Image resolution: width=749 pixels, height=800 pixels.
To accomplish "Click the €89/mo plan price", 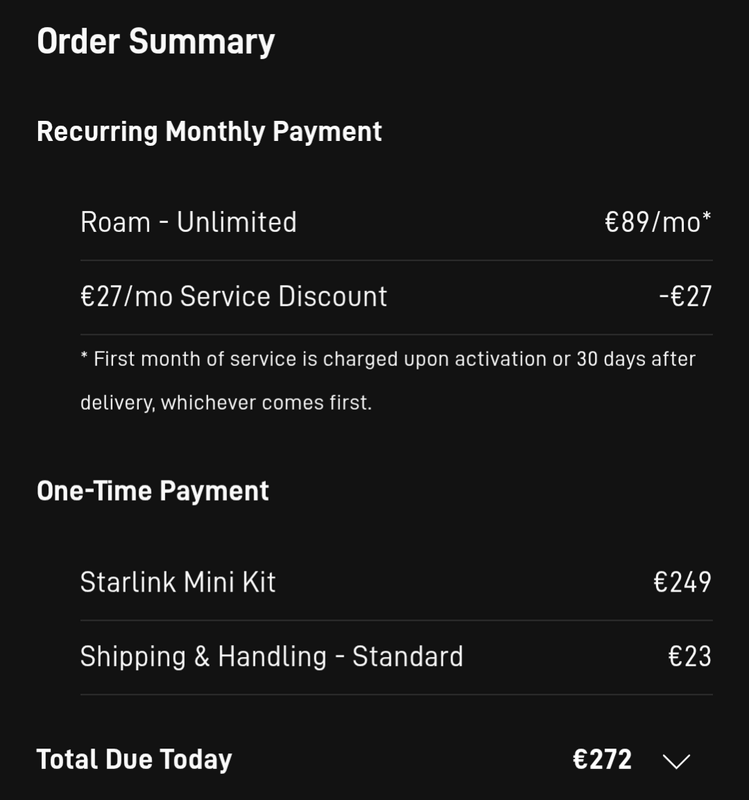I will pos(657,222).
